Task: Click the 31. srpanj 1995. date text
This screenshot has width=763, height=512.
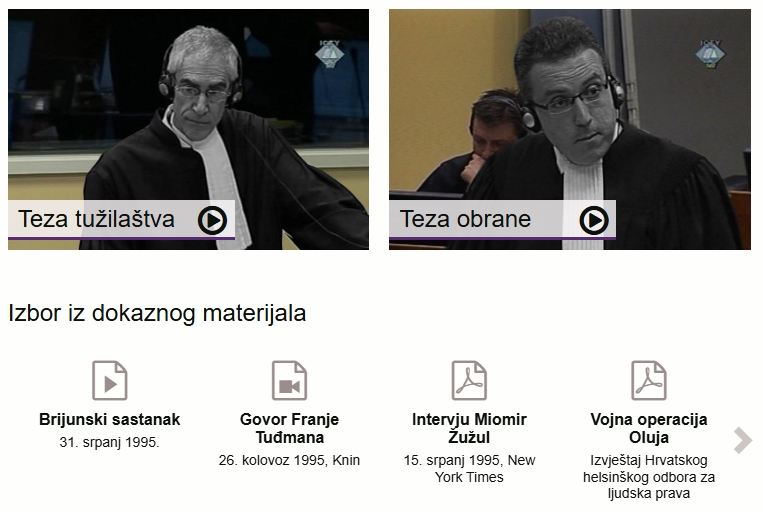Action: point(109,442)
